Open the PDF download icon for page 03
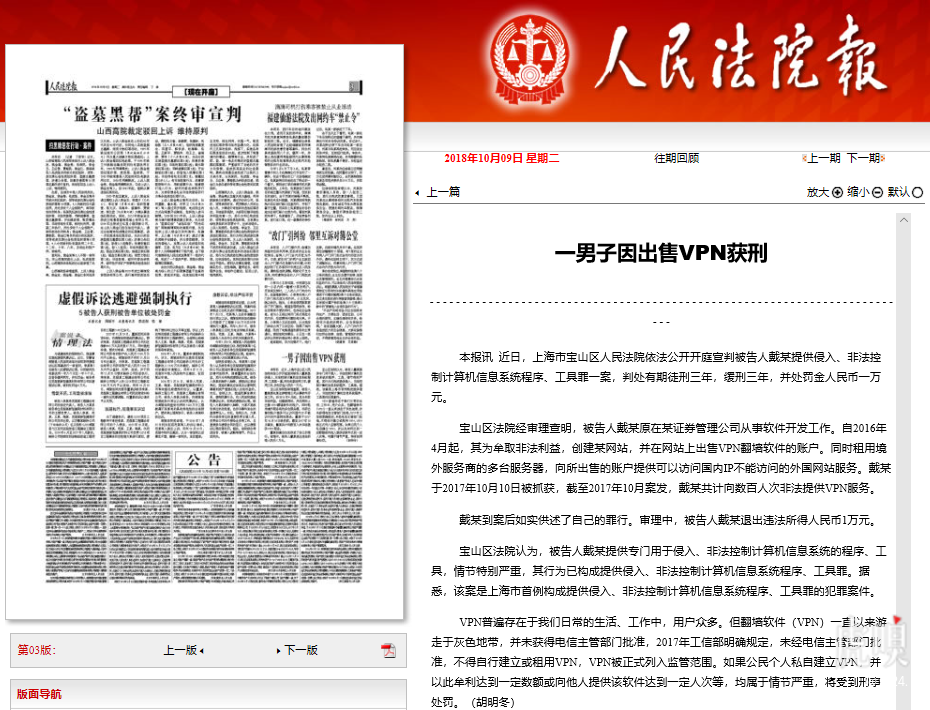 pos(388,650)
